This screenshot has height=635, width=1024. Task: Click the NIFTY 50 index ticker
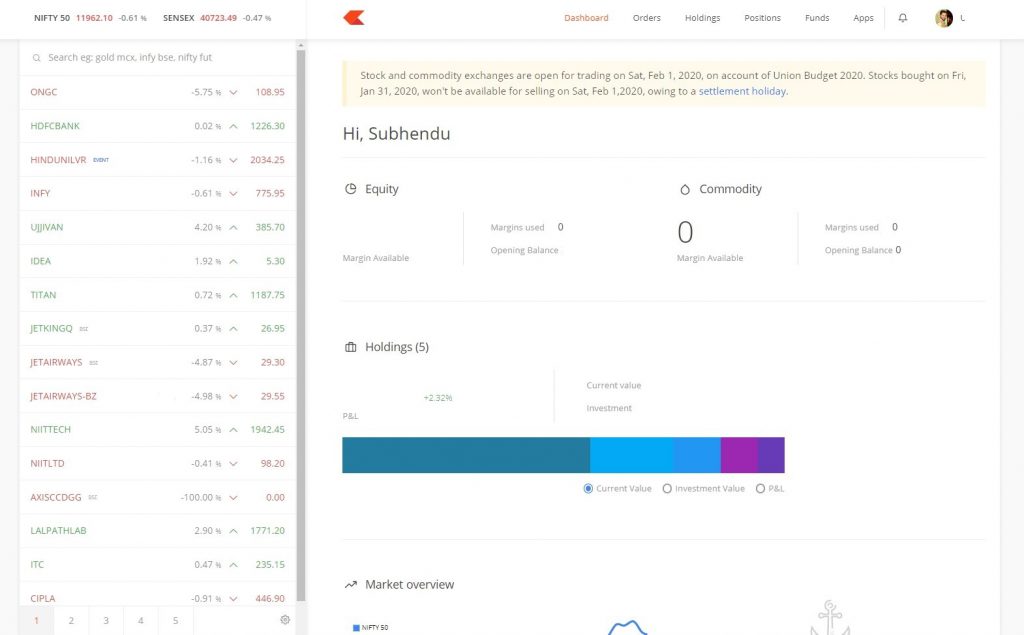point(90,18)
